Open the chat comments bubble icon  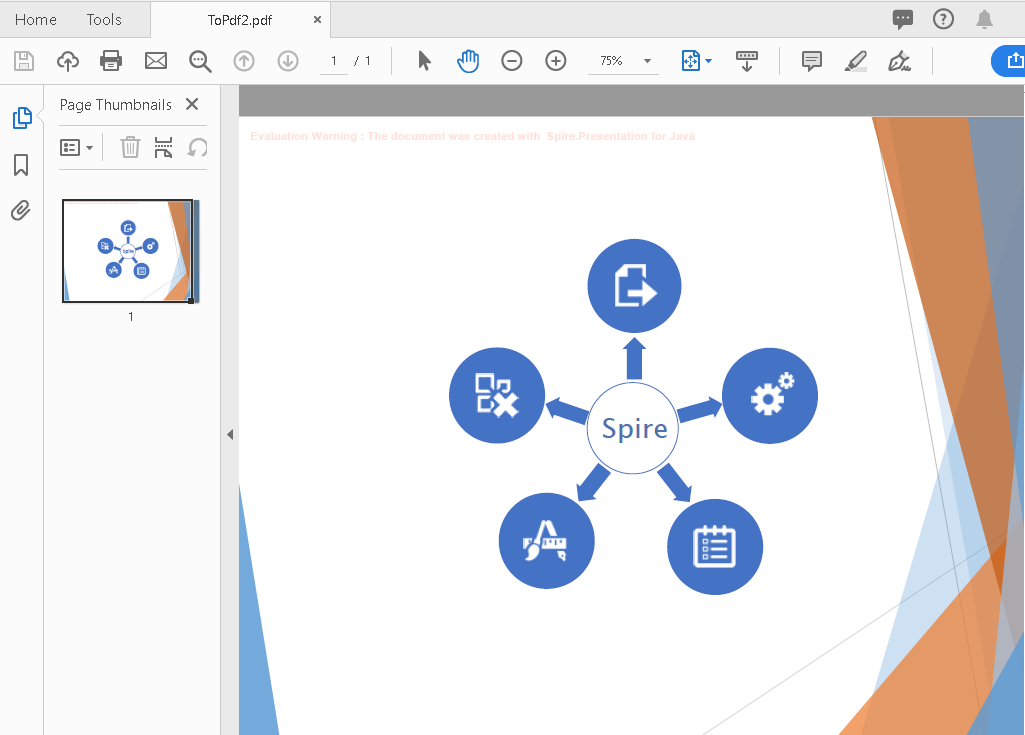[x=903, y=19]
